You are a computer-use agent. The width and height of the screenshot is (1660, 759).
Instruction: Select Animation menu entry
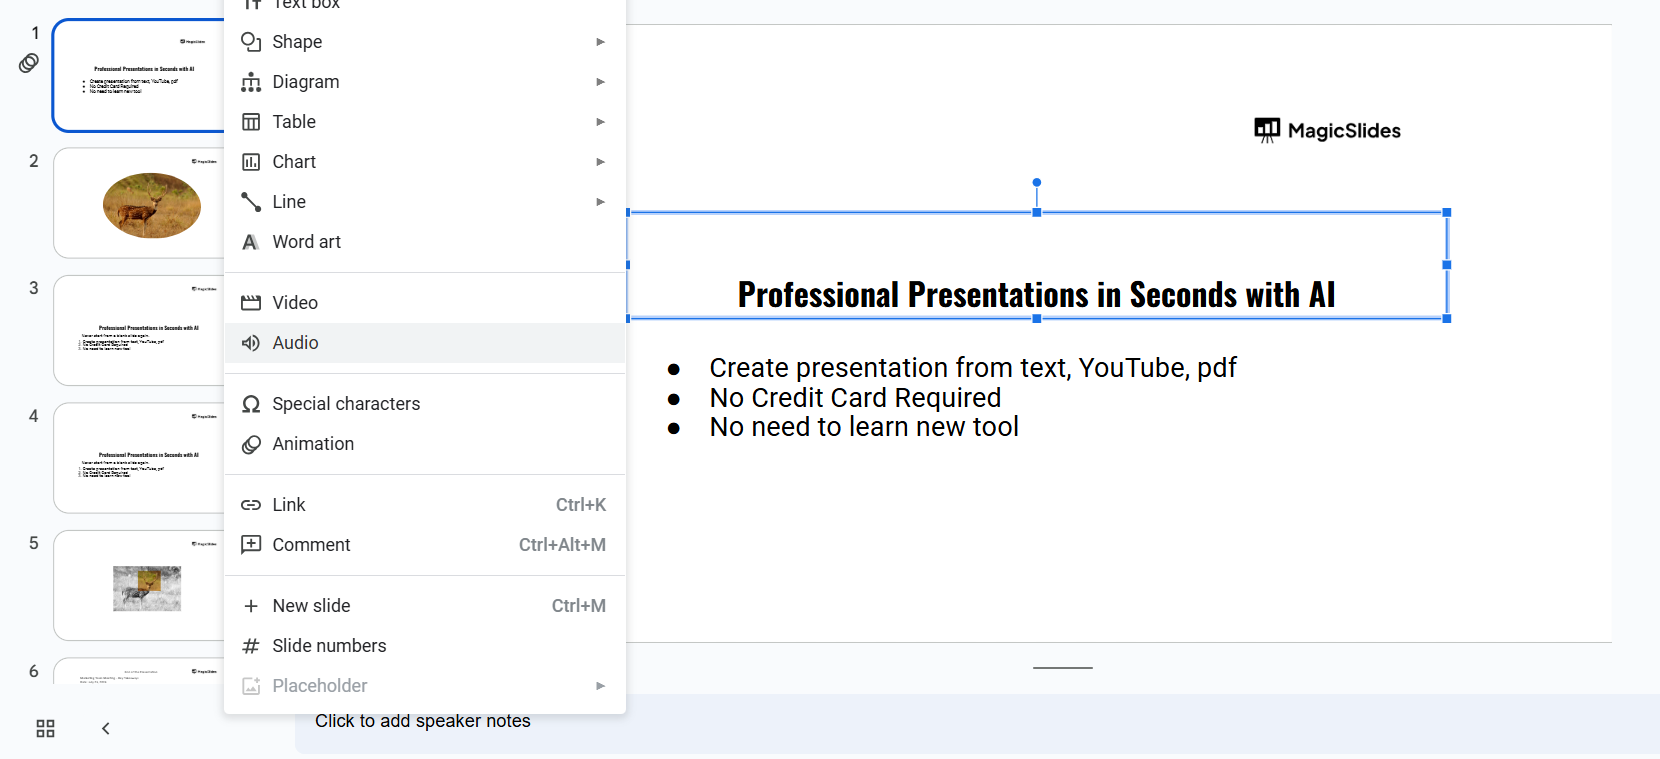point(313,444)
